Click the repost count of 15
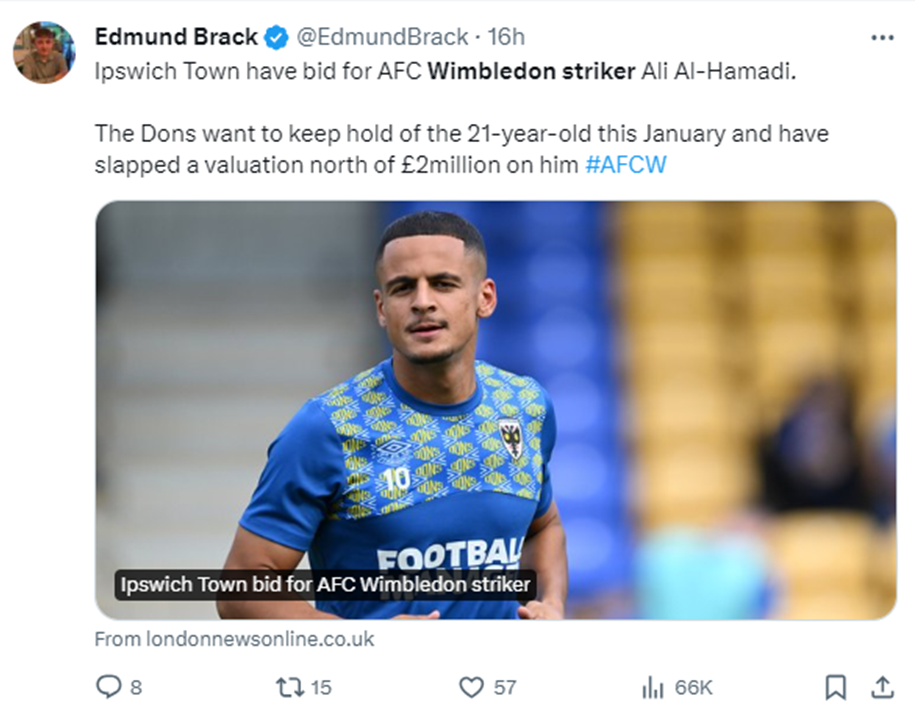 (321, 688)
